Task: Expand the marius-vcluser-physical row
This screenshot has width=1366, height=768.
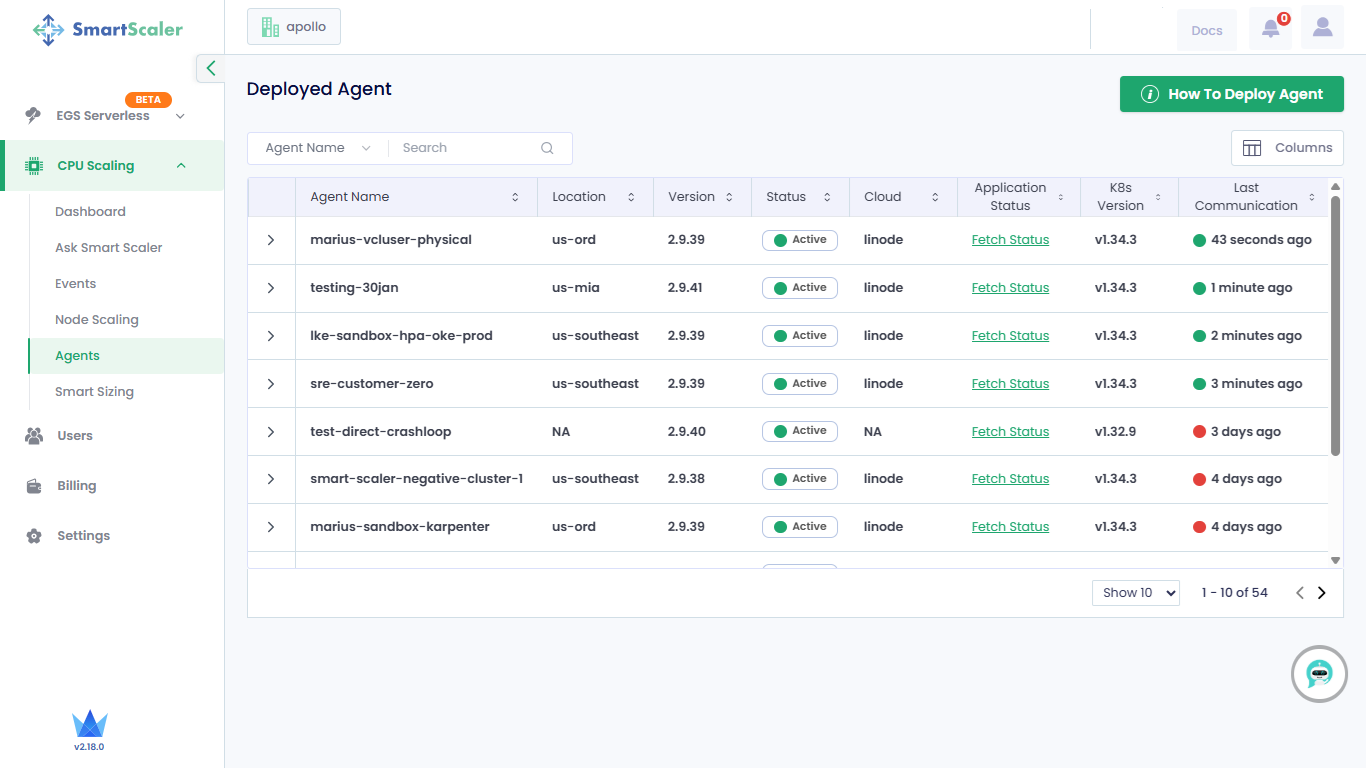Action: pos(271,240)
